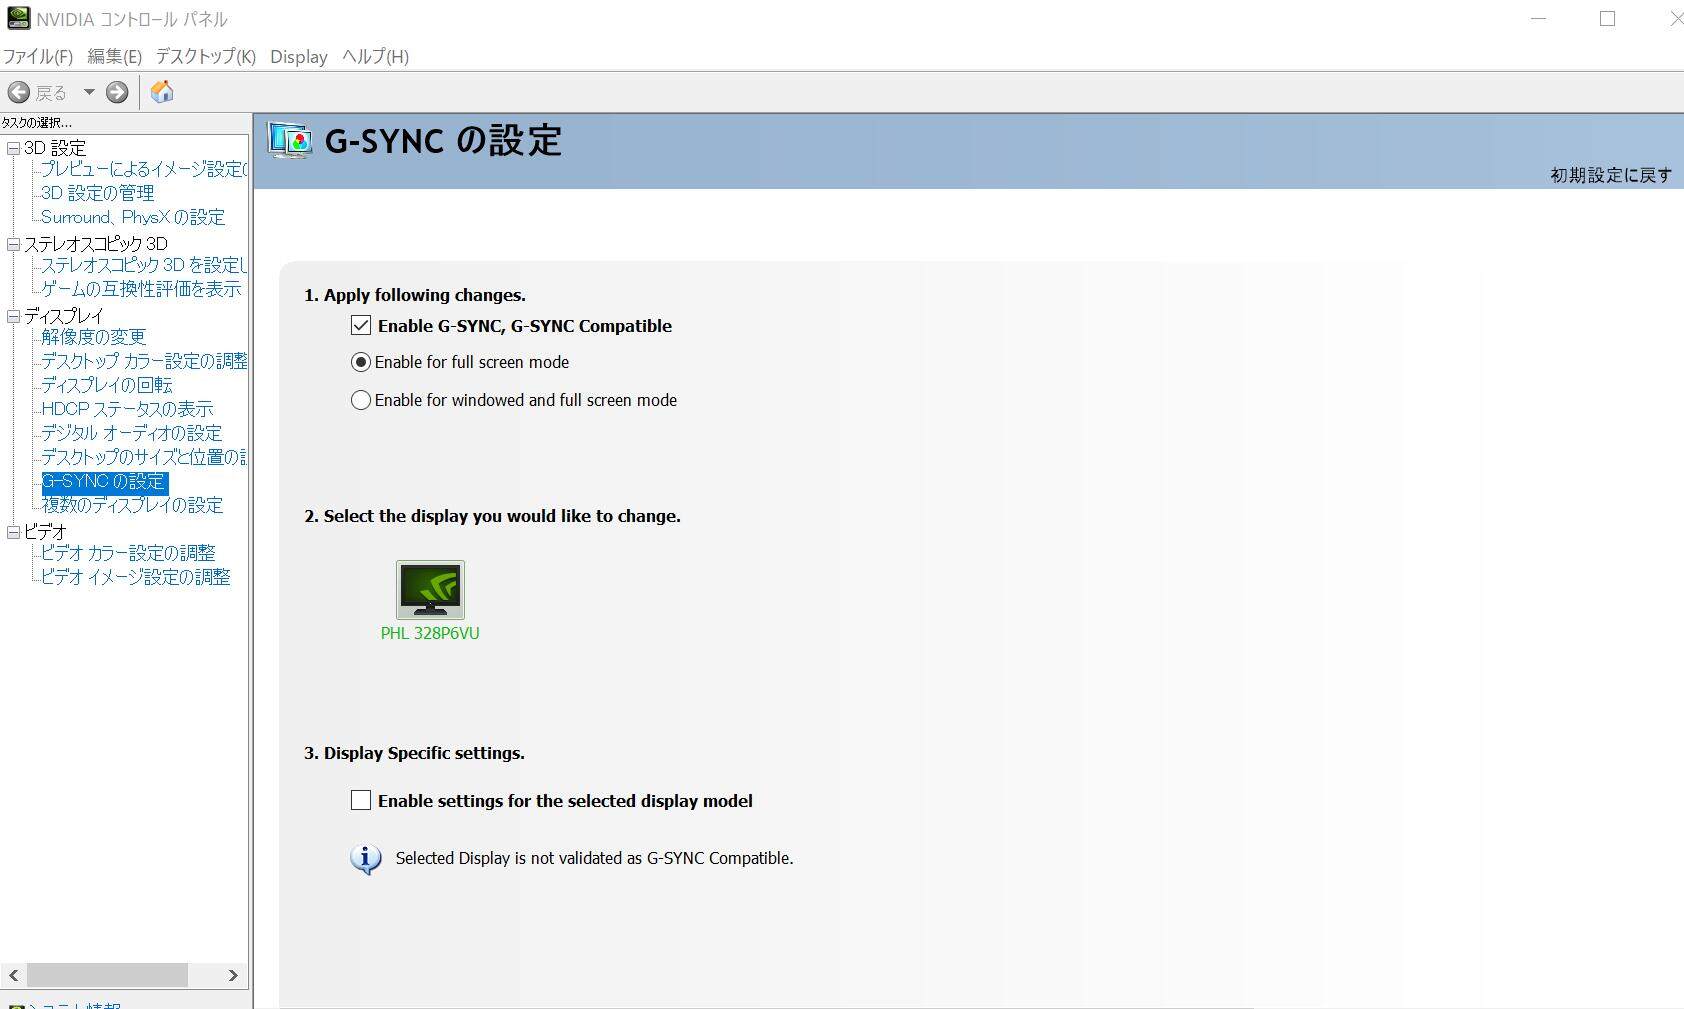This screenshot has height=1009, width=1684.
Task: Open 3D 設定の管理 page
Action: [97, 193]
